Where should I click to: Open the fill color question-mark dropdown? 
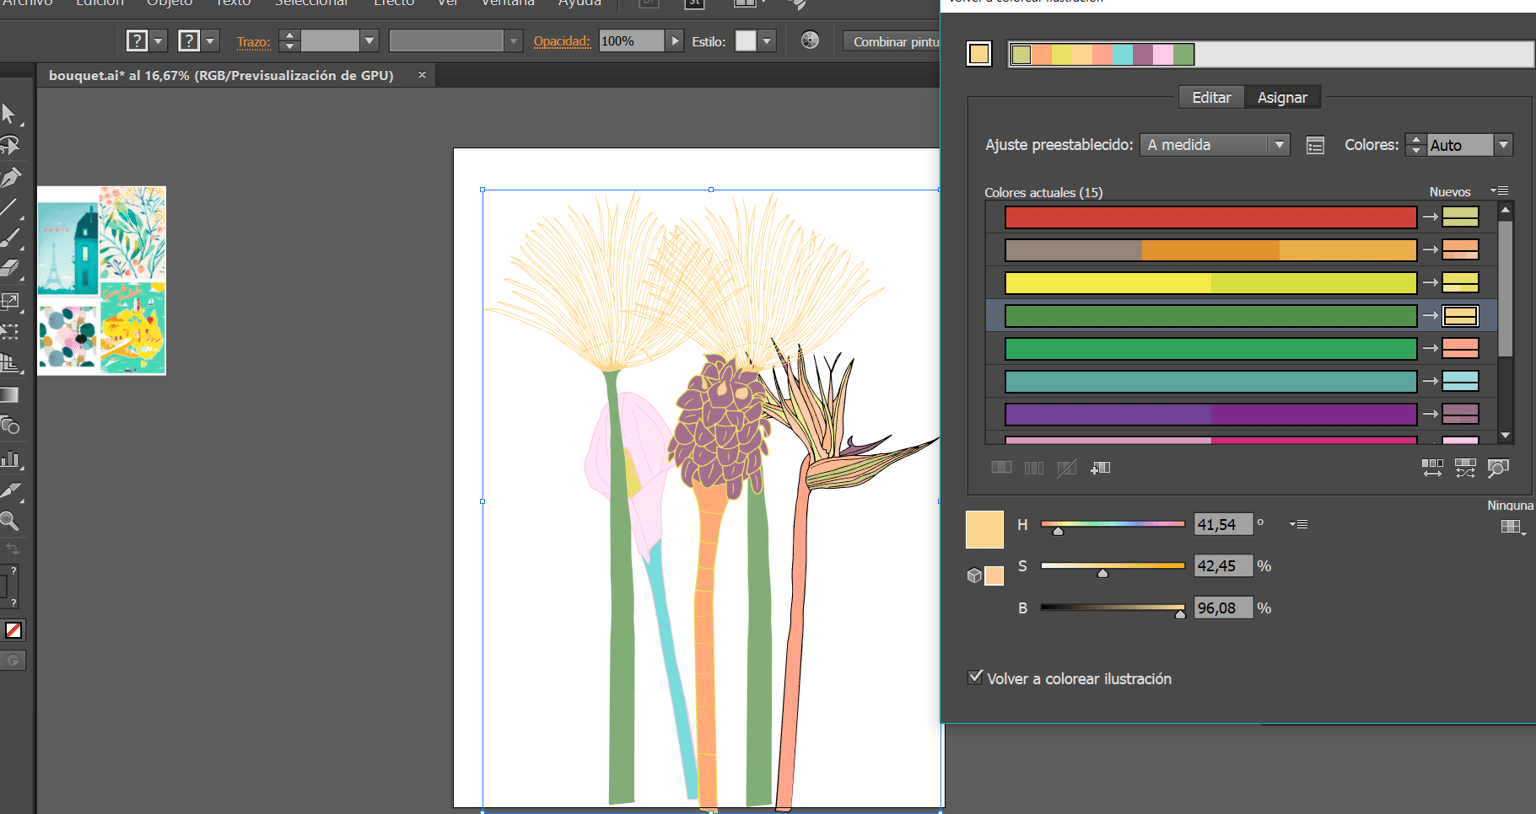[158, 41]
